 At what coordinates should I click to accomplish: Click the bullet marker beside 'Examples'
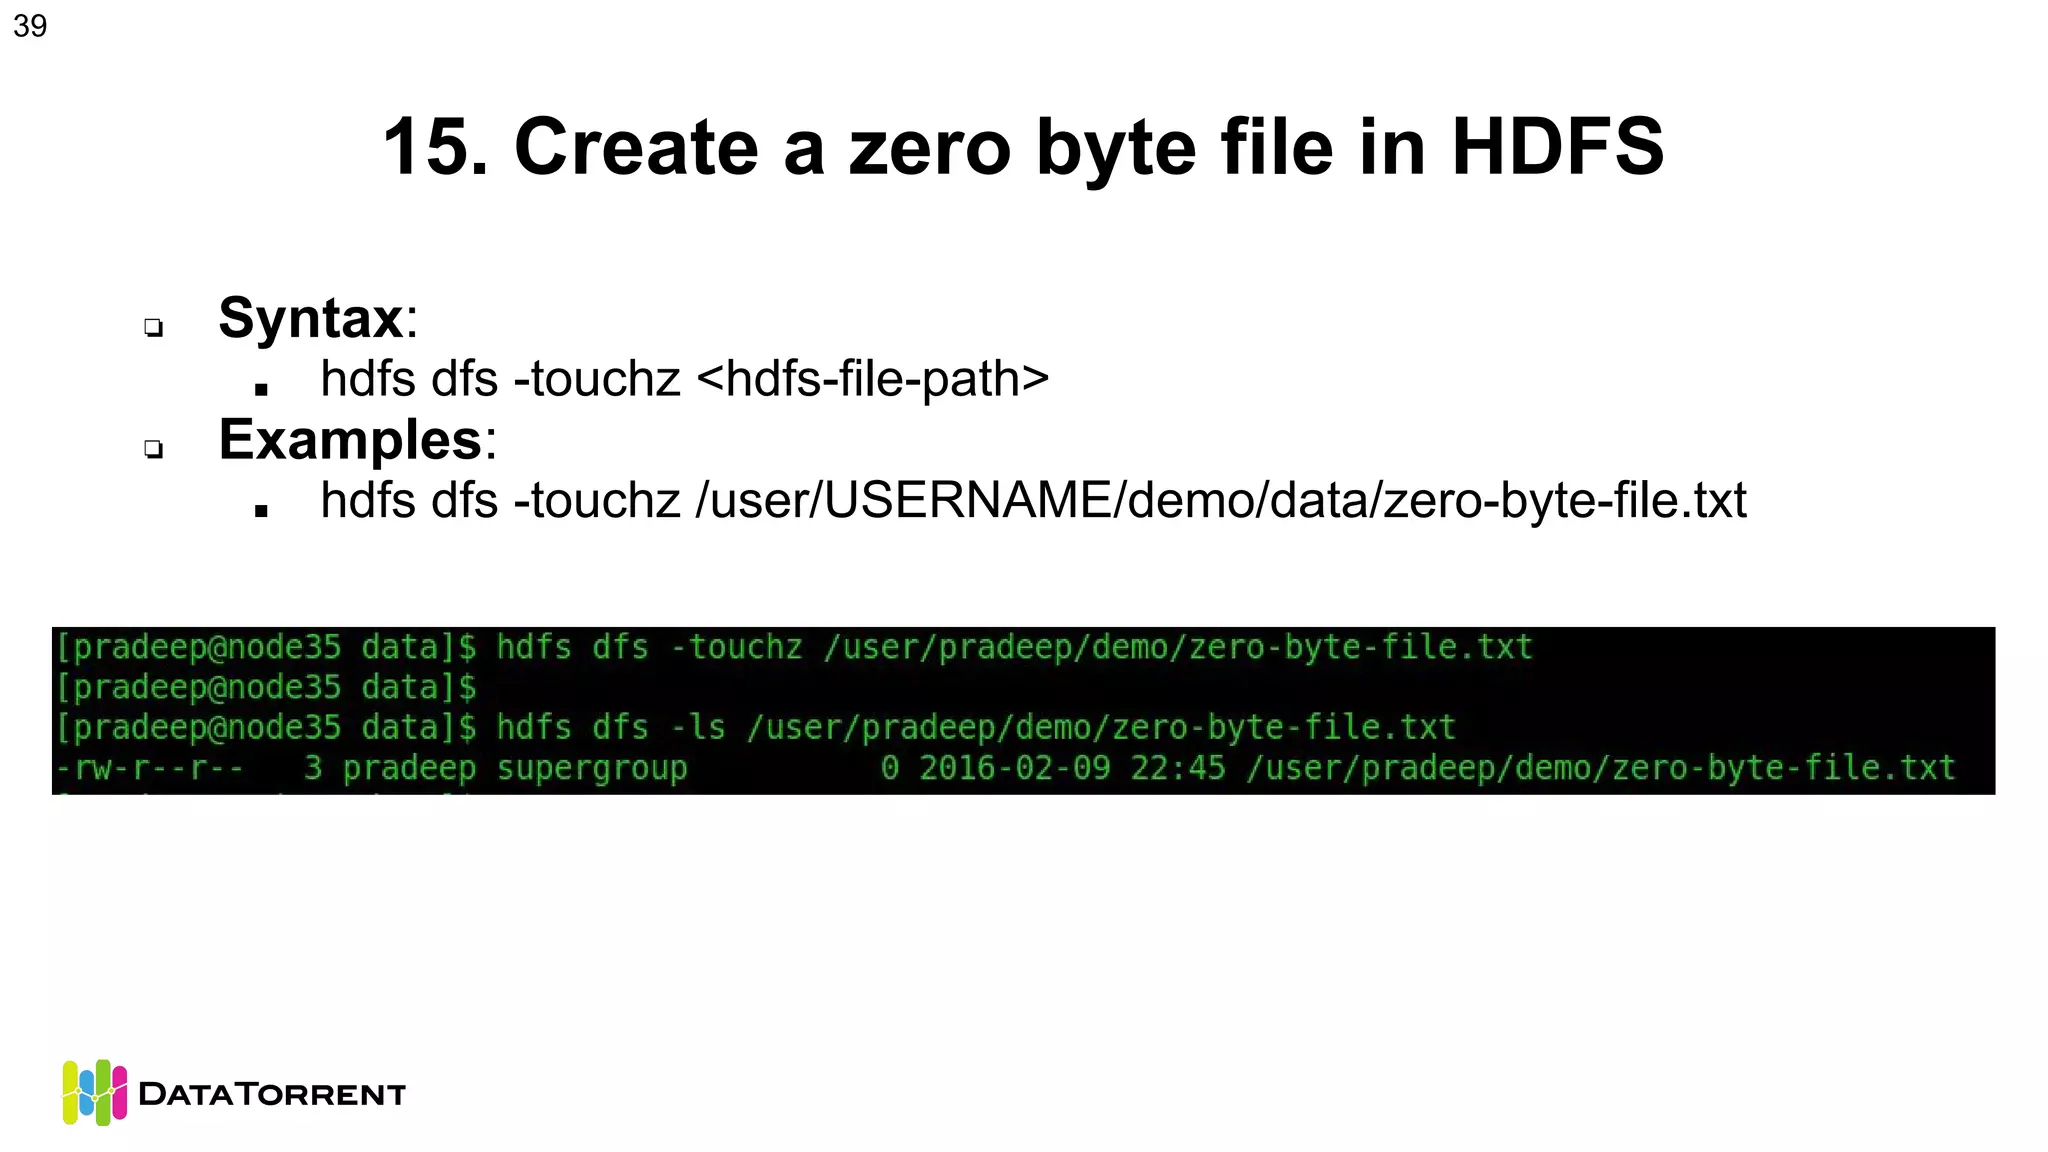point(153,448)
